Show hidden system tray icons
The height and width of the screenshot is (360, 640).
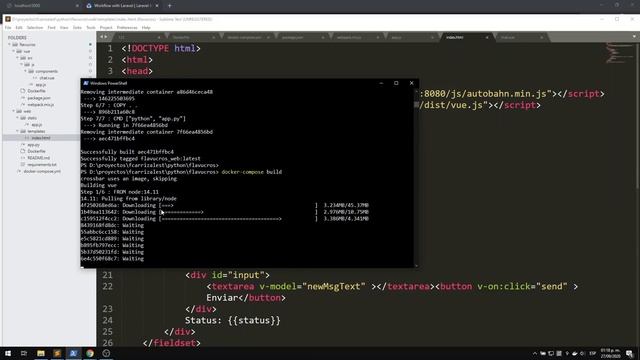point(535,353)
